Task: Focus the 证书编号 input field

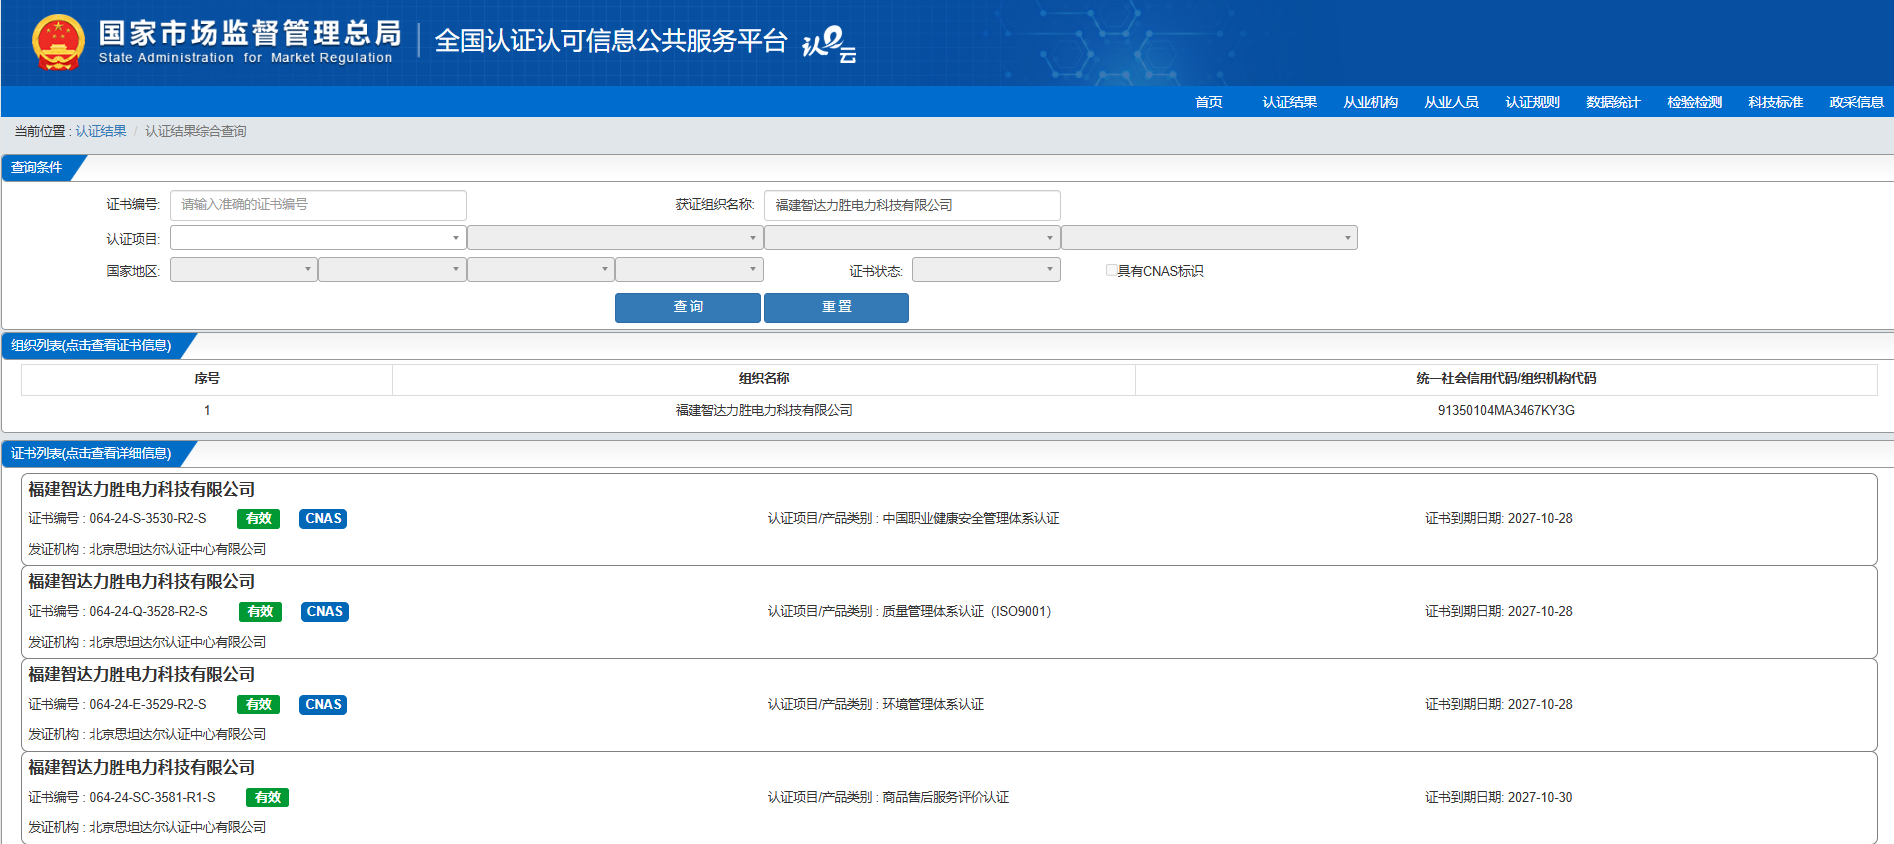Action: [318, 205]
